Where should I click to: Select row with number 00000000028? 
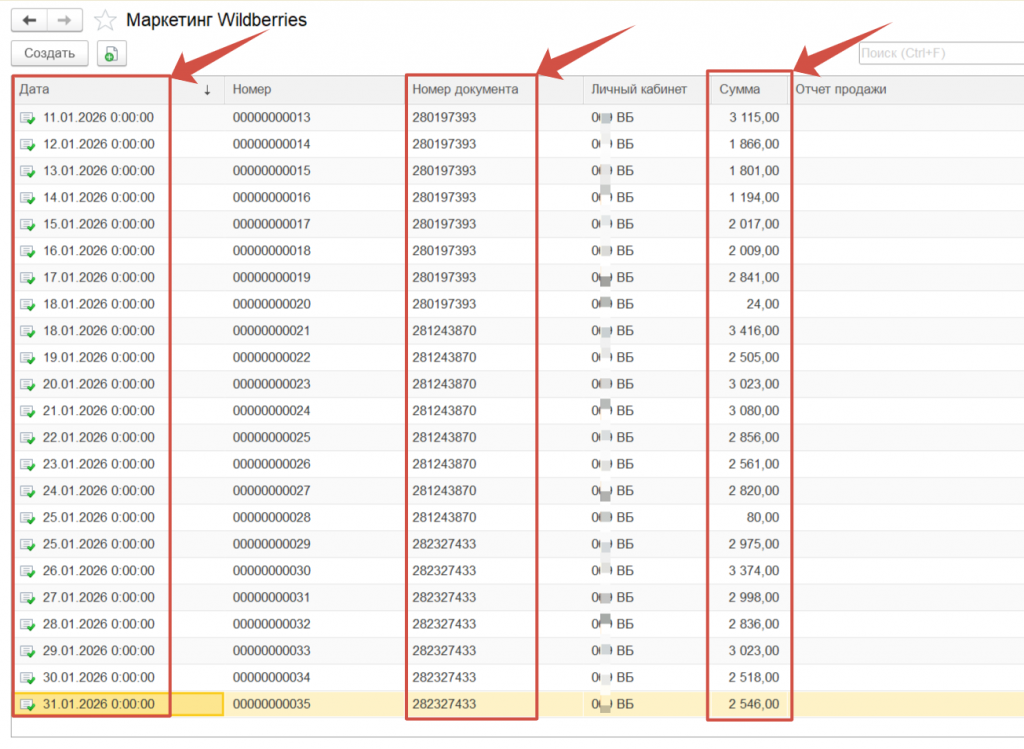pos(272,517)
